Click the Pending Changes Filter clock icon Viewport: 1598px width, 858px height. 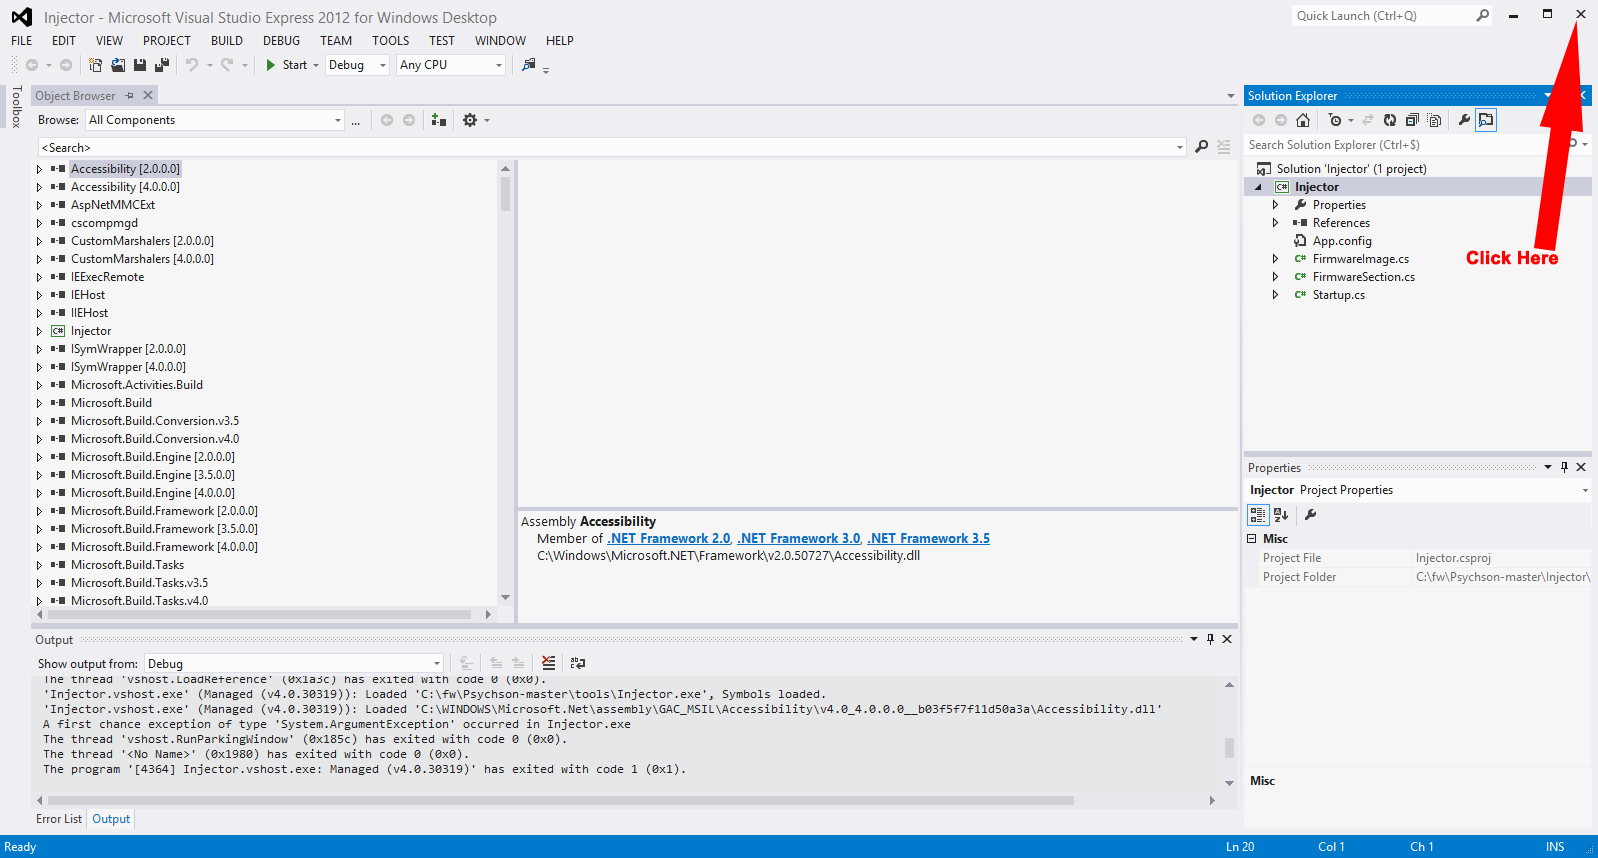tap(1335, 120)
